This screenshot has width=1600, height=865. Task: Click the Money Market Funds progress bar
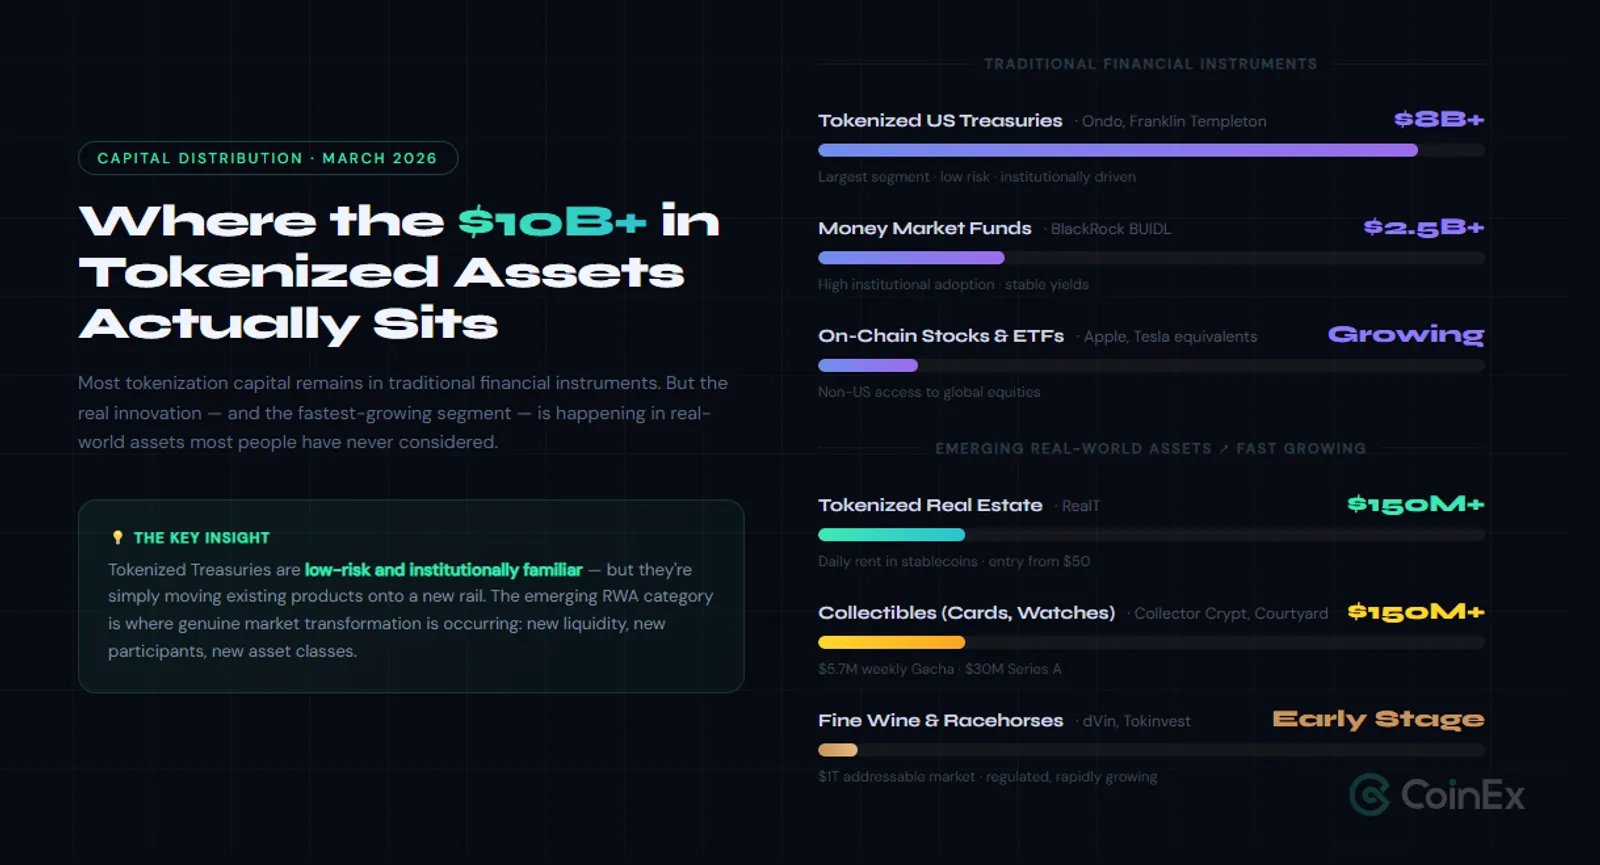pyautogui.click(x=1151, y=258)
